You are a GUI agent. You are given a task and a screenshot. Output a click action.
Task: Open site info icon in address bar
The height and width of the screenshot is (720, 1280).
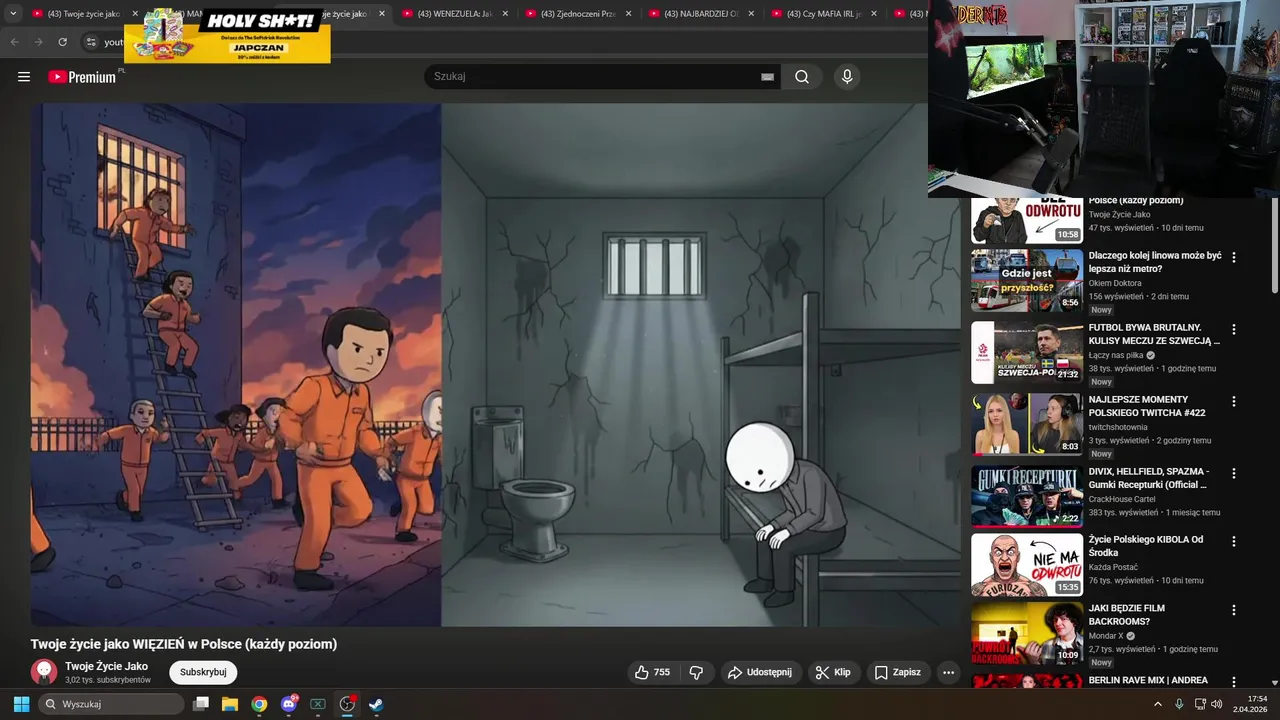pyautogui.click(x=91, y=42)
